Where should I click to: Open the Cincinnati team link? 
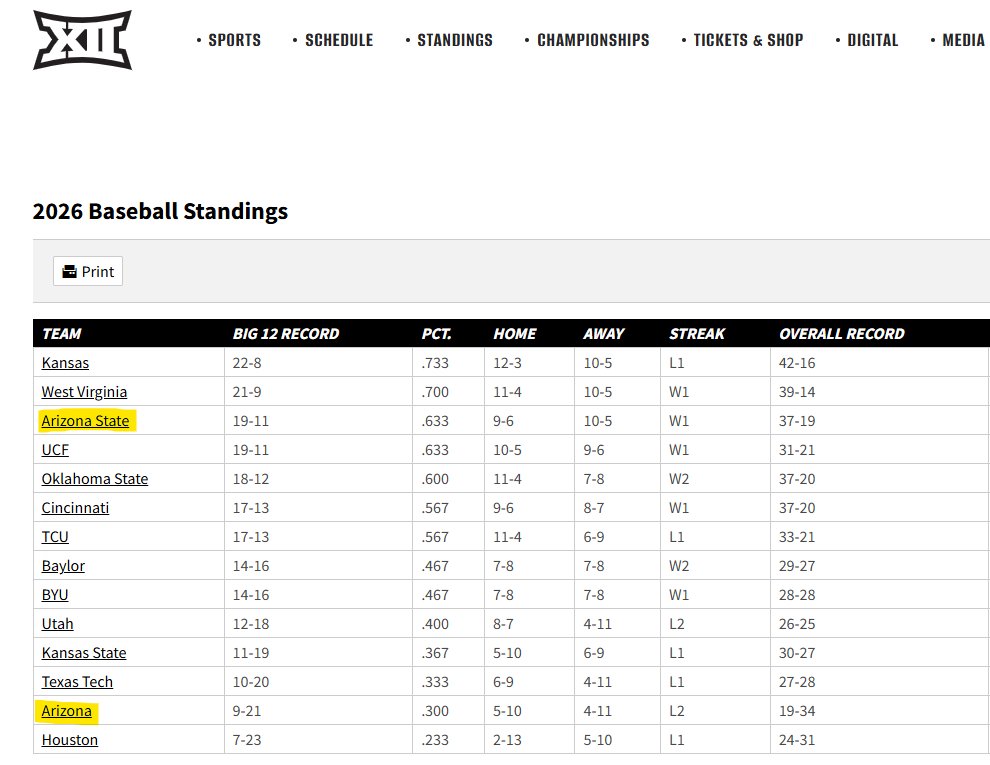[75, 508]
